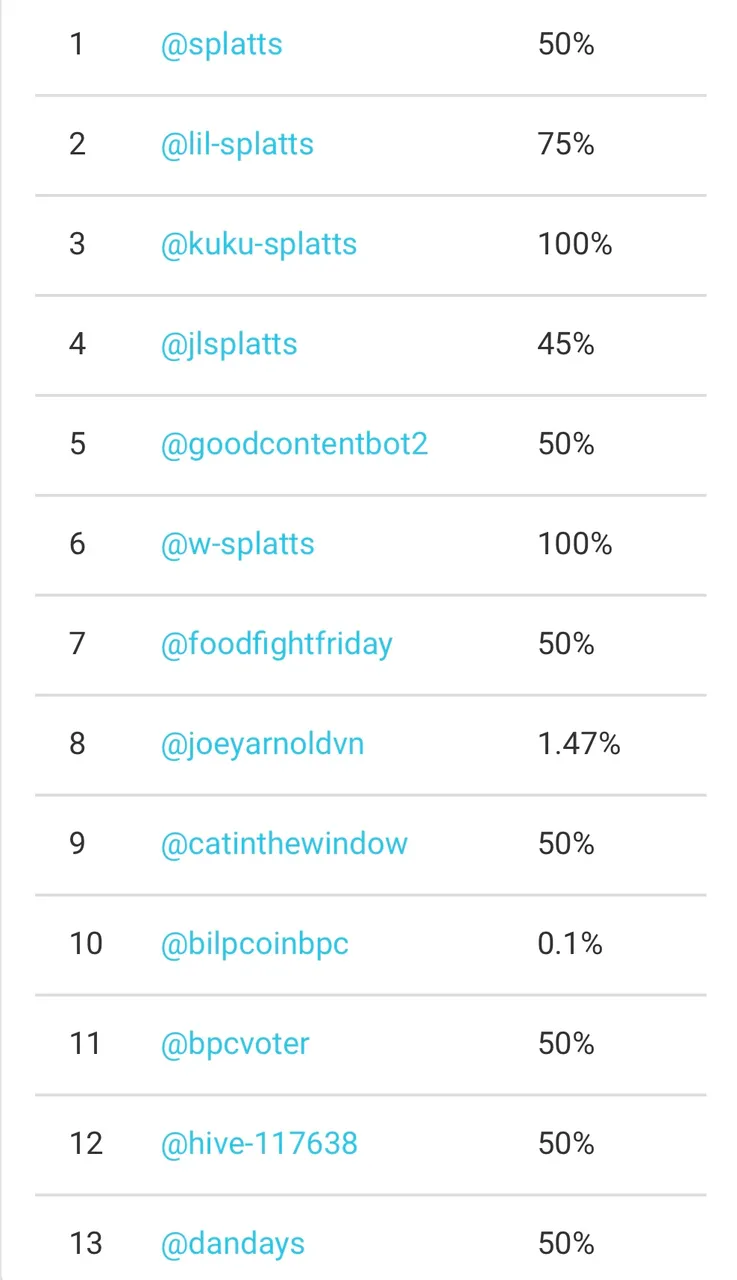
Task: Select the 75% value next to @lil-splatts
Action: 566,144
